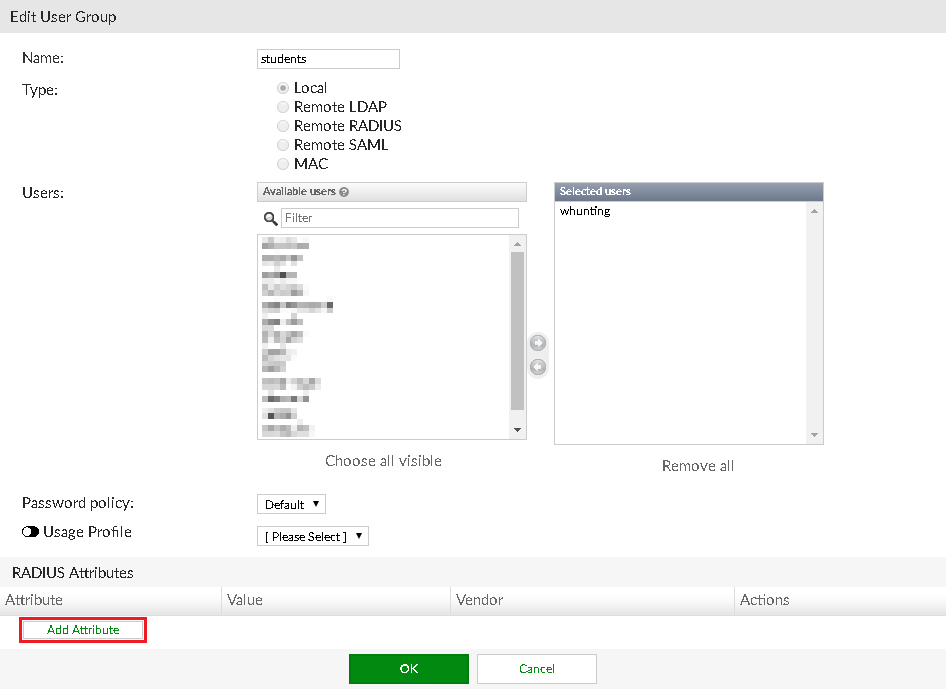Click the Cancel button
The height and width of the screenshot is (689, 946).
(x=537, y=668)
